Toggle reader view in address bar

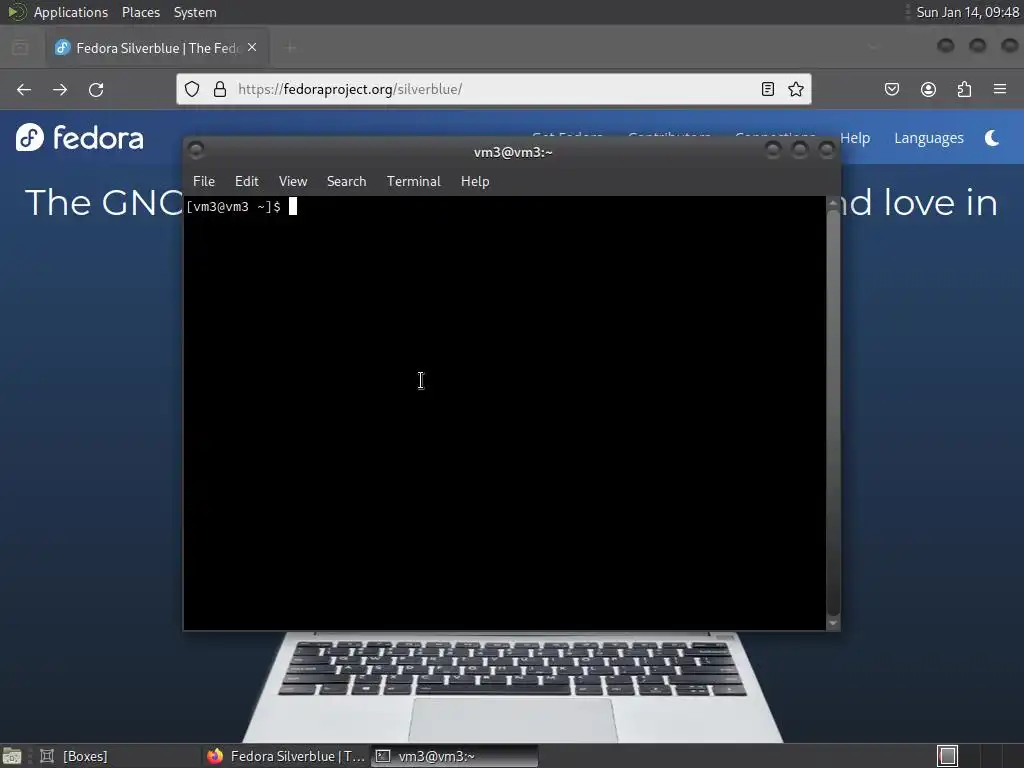(768, 89)
